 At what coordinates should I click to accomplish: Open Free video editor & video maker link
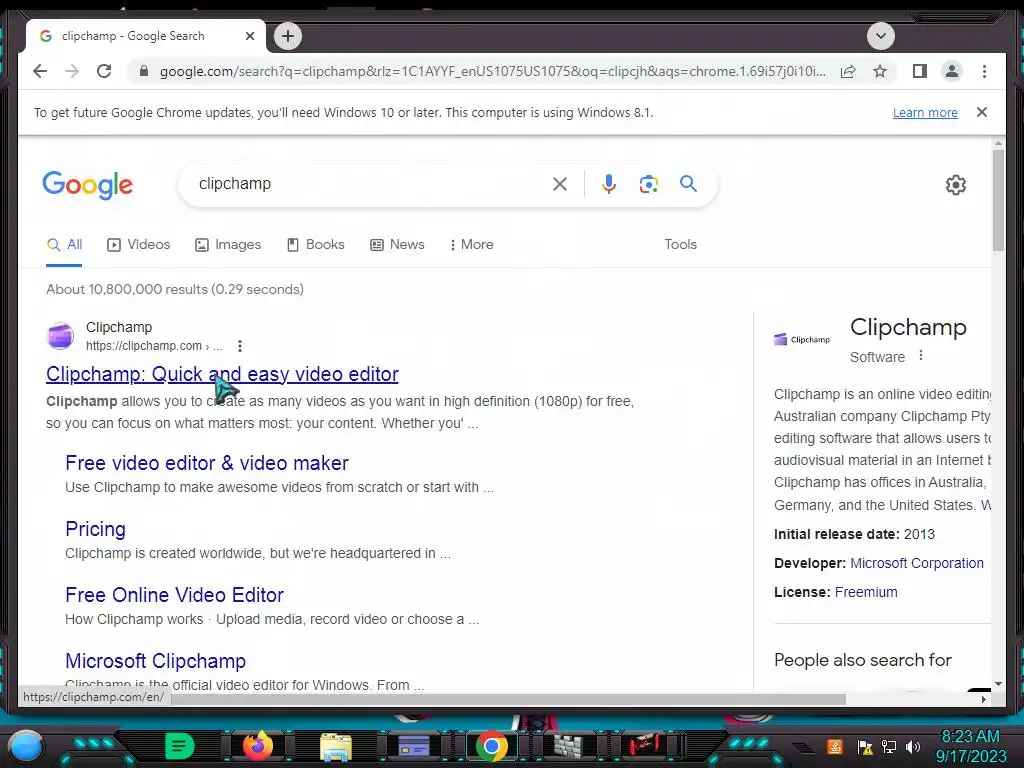pos(206,463)
